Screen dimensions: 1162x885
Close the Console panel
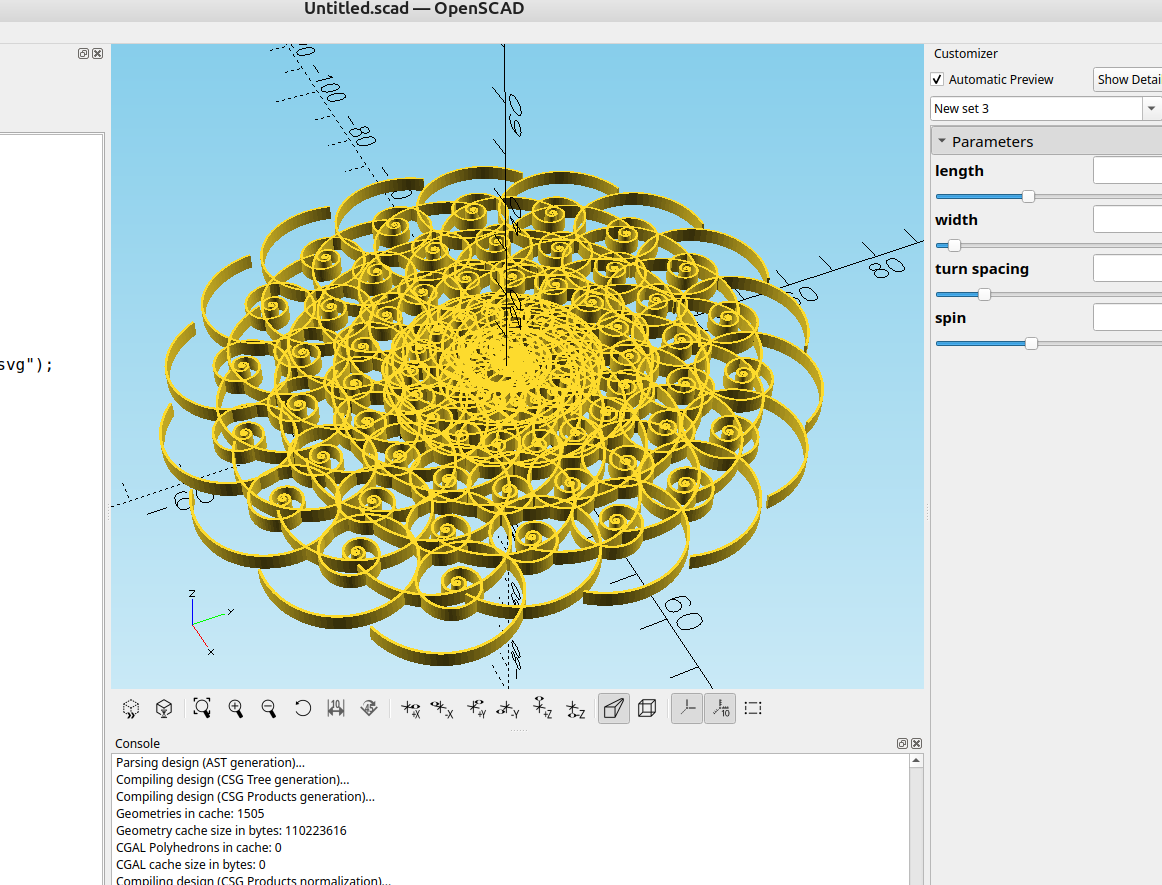916,744
